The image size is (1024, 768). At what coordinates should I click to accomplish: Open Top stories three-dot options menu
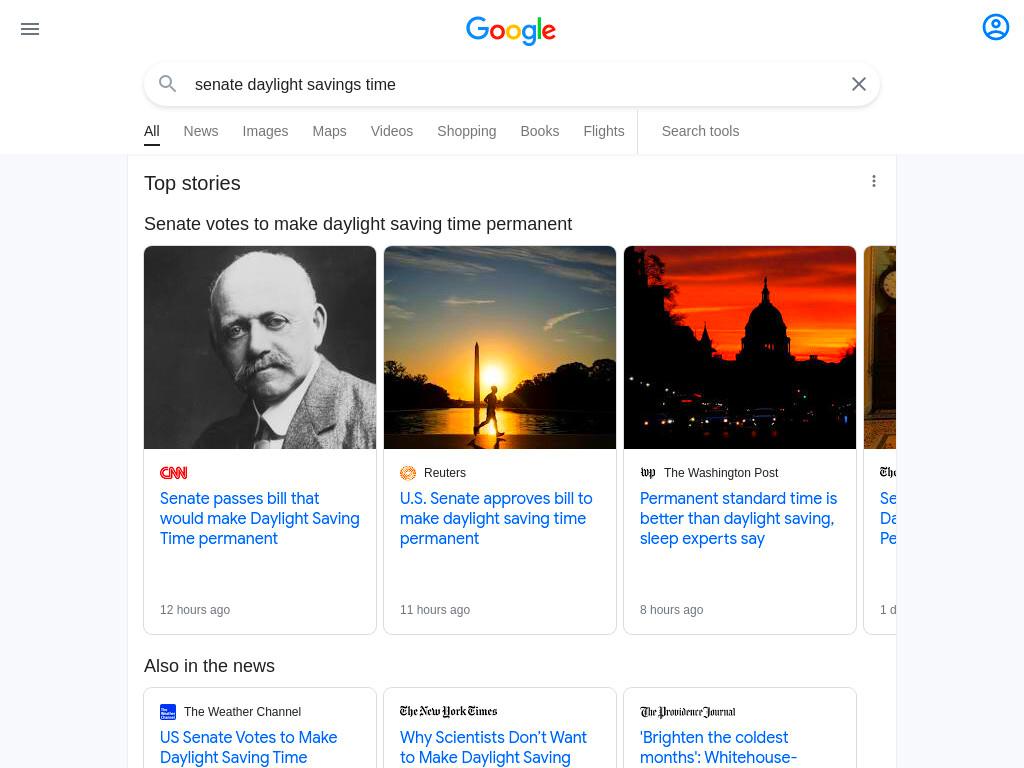tap(874, 181)
